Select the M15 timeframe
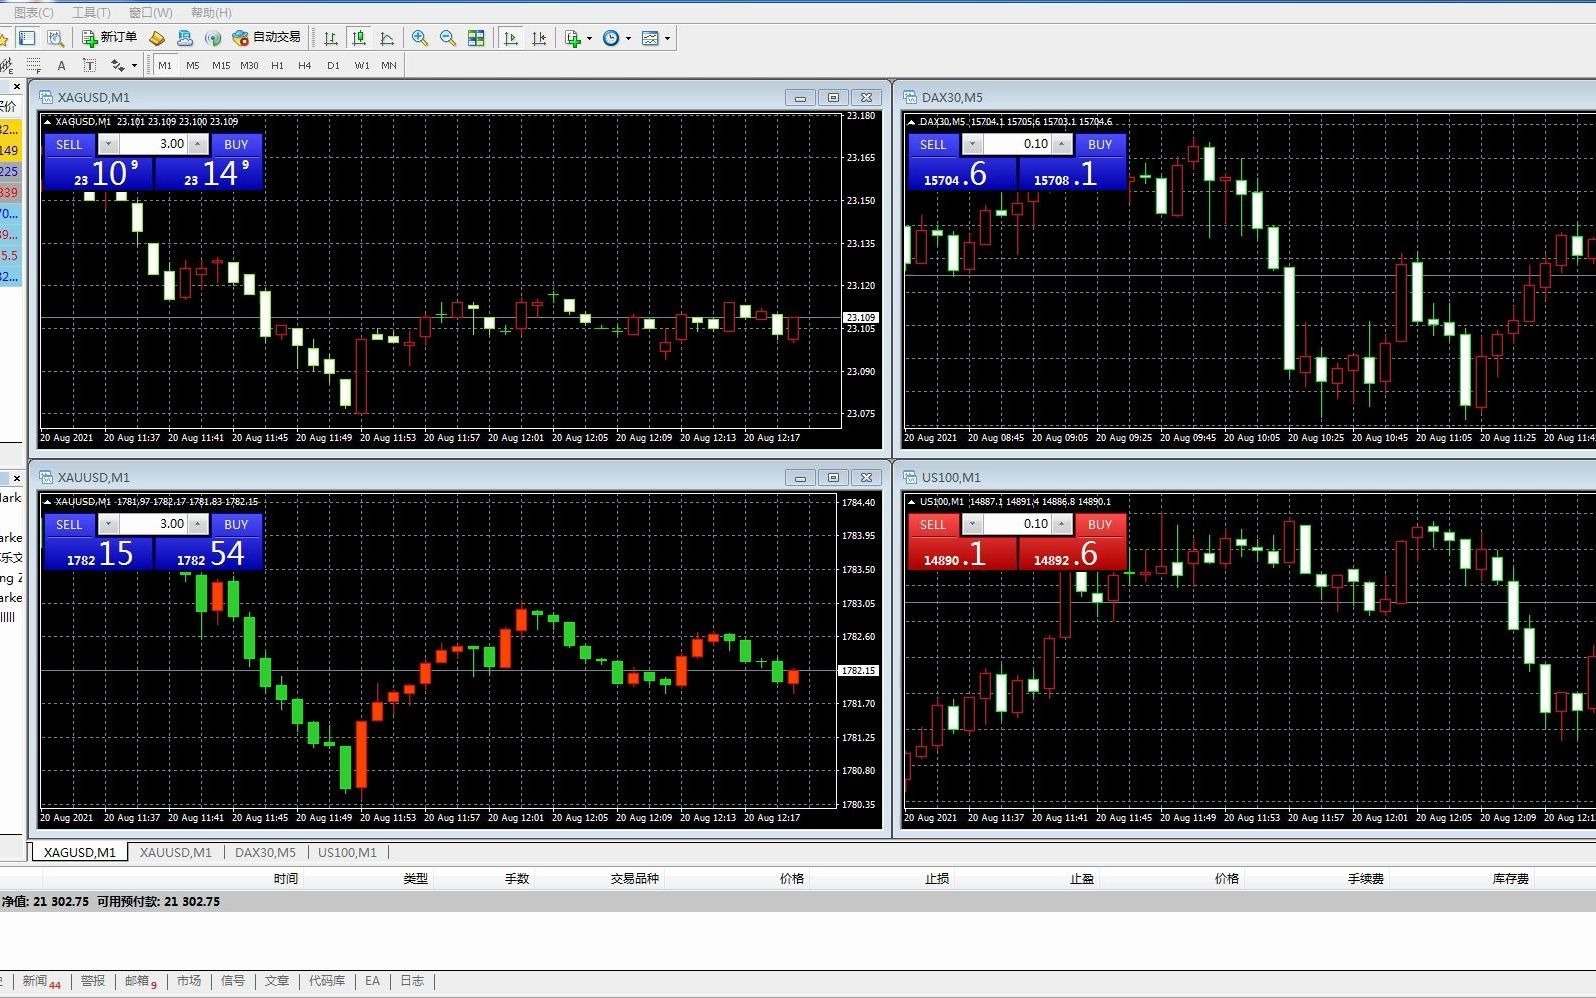The image size is (1596, 998). 221,65
